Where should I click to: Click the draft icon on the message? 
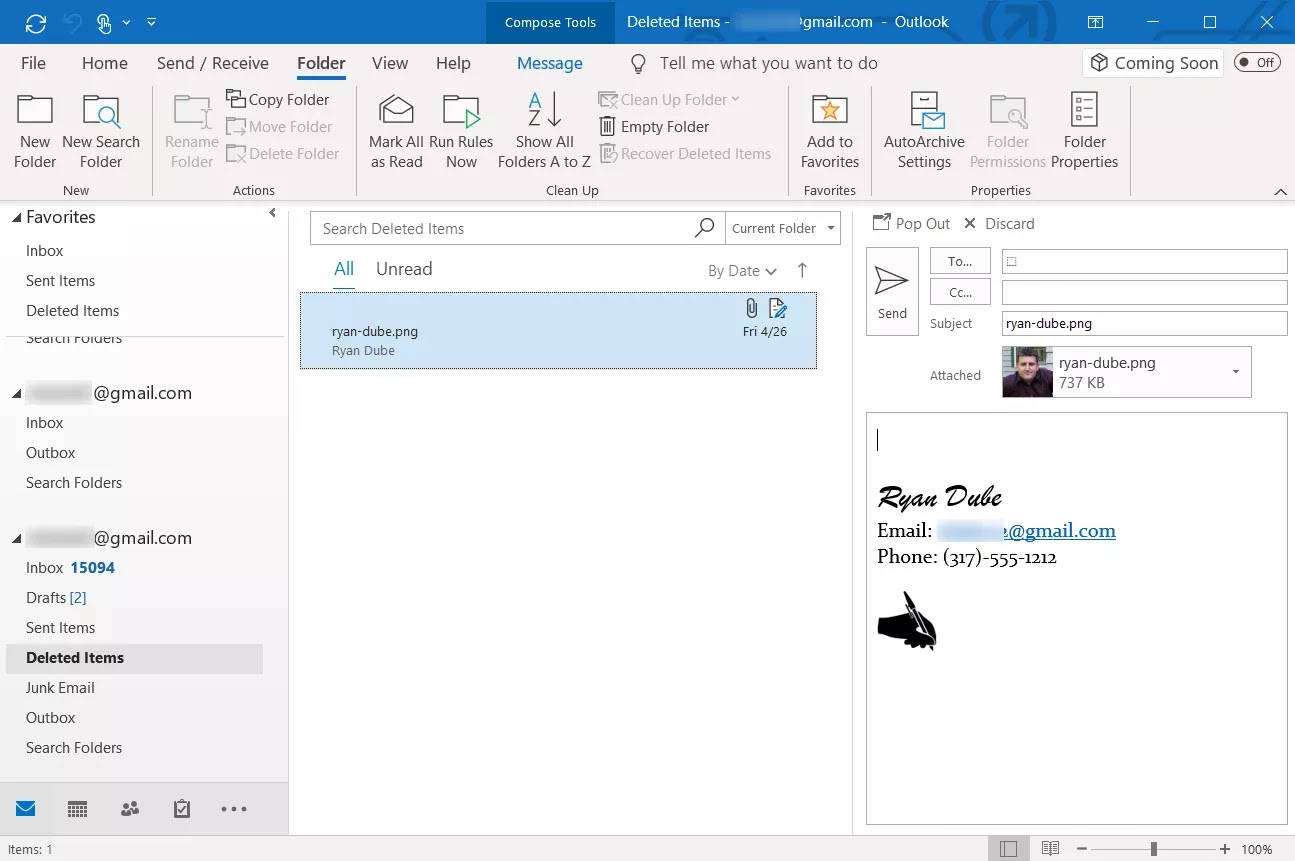point(778,308)
